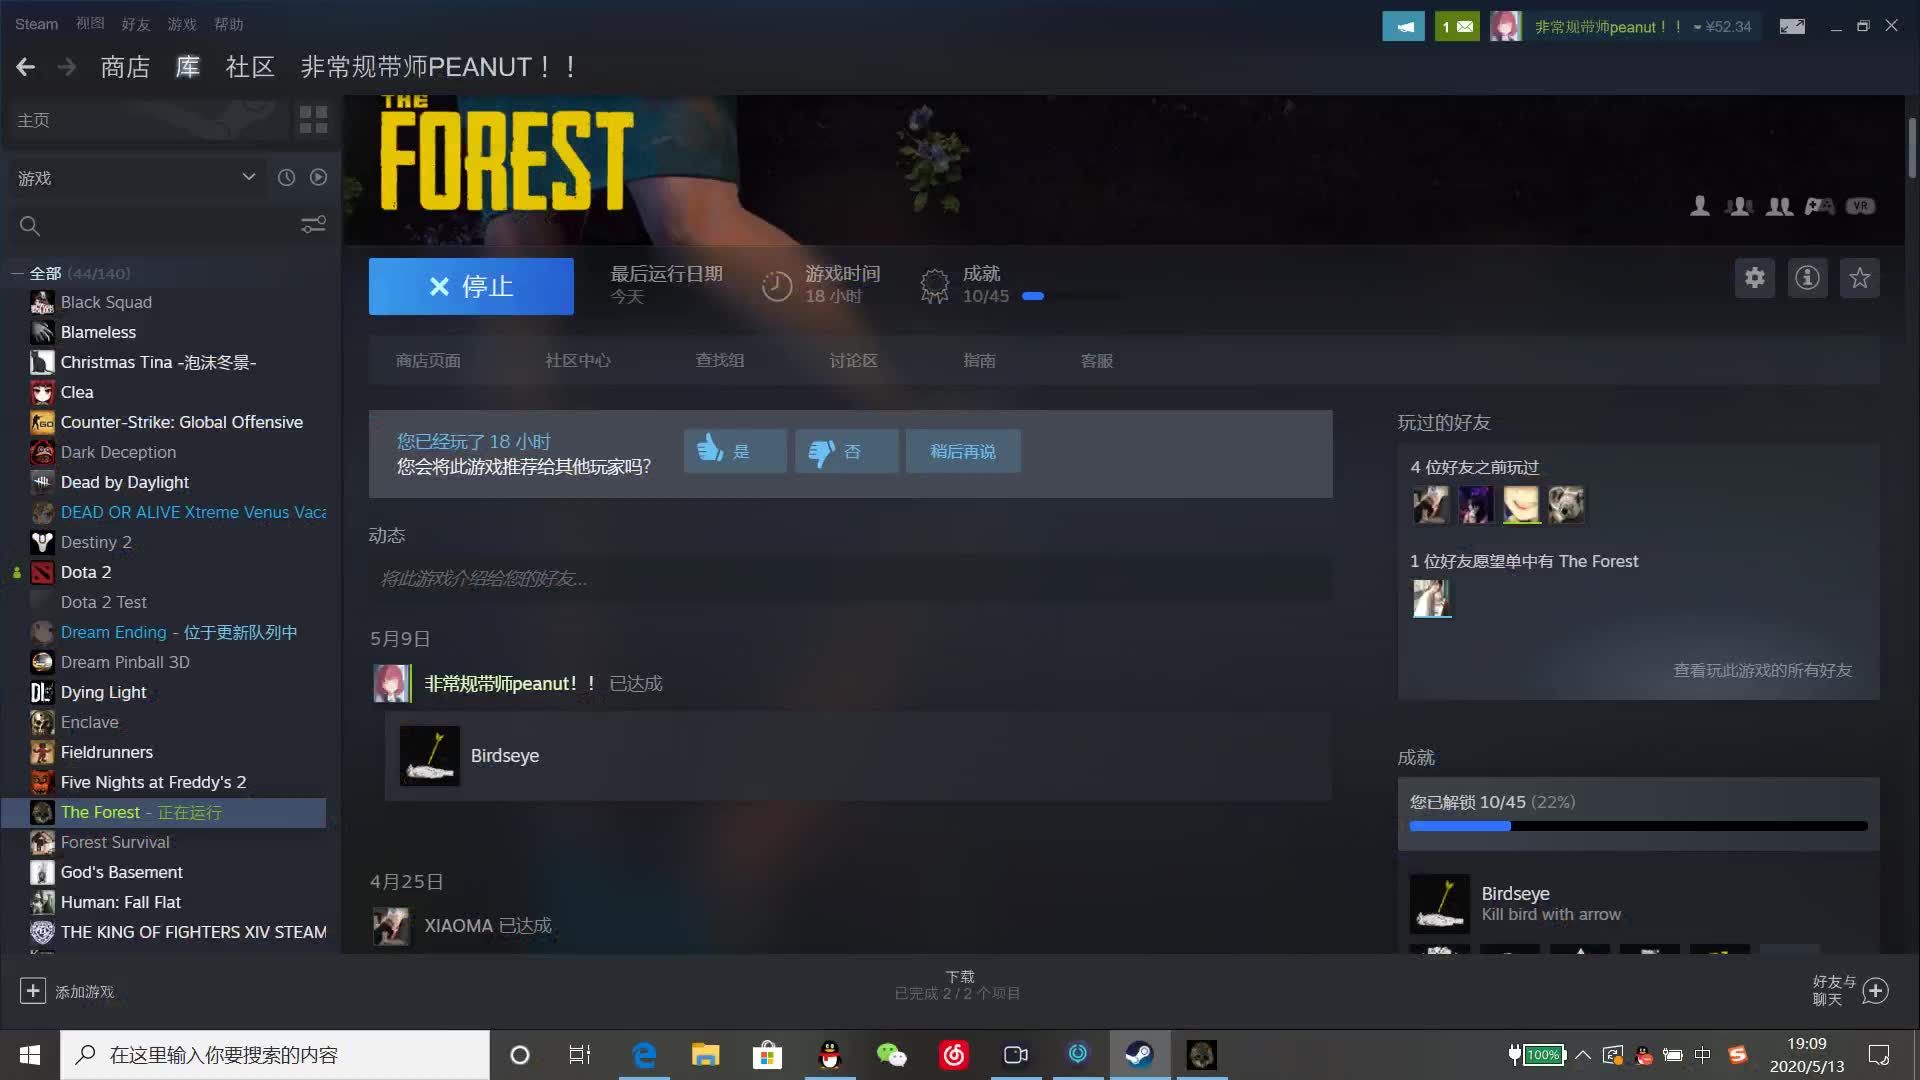Screen dimensions: 1920x1080
Task: Open the 查找组 tab
Action: 720,361
